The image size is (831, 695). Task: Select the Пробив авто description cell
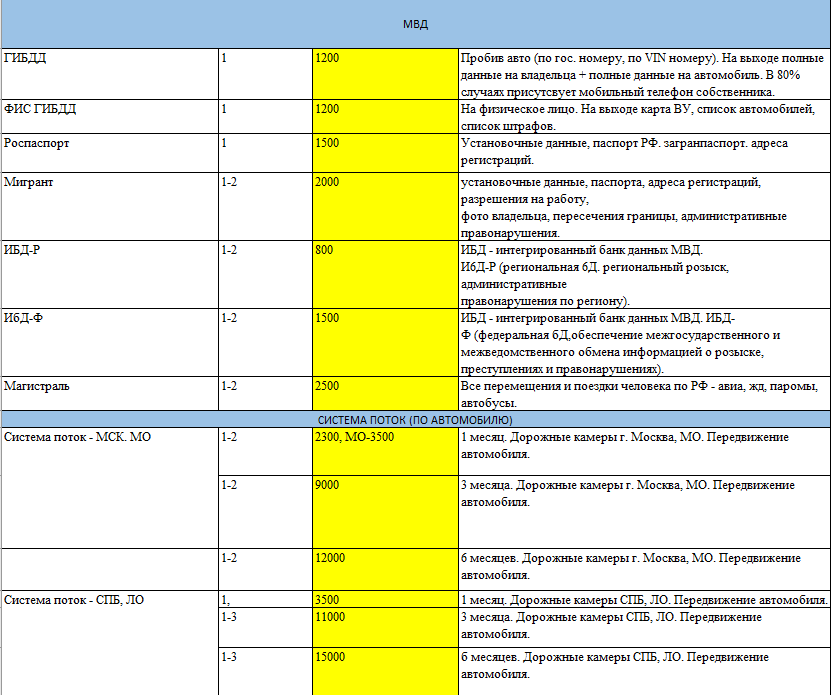[644, 74]
